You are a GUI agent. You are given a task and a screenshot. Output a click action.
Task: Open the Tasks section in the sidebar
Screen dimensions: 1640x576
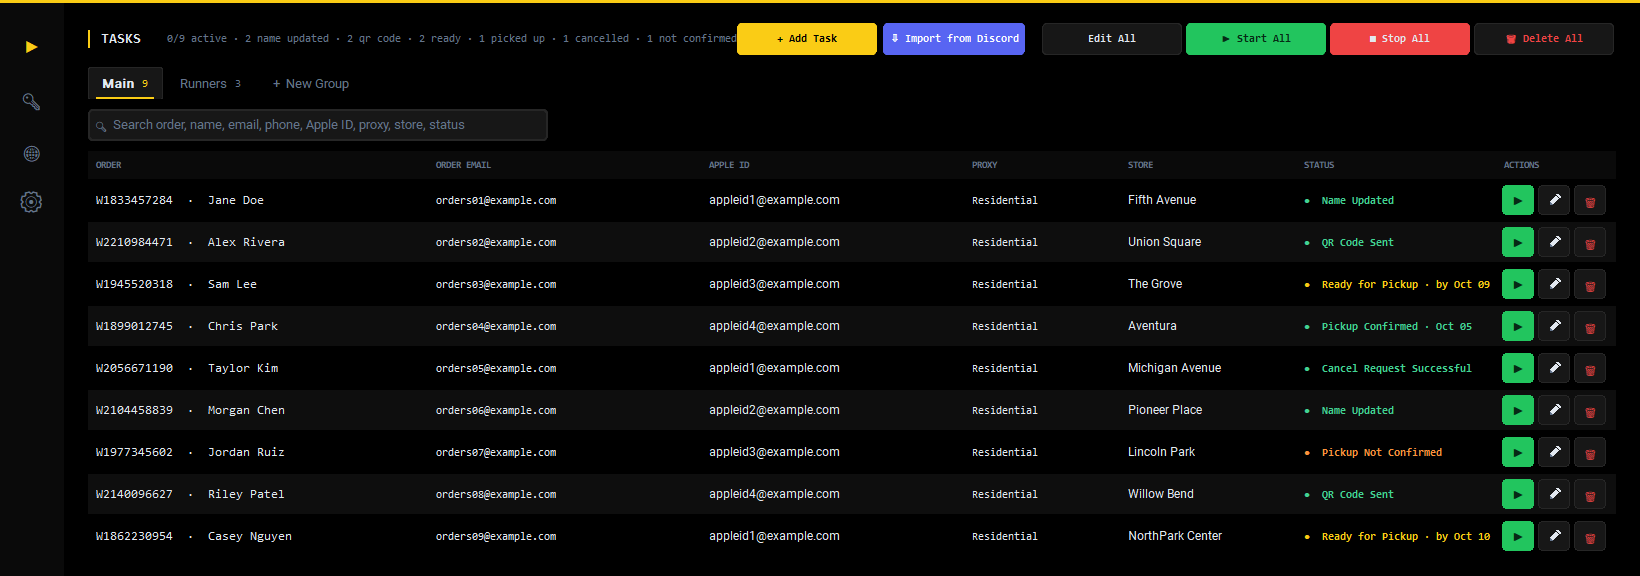click(31, 47)
